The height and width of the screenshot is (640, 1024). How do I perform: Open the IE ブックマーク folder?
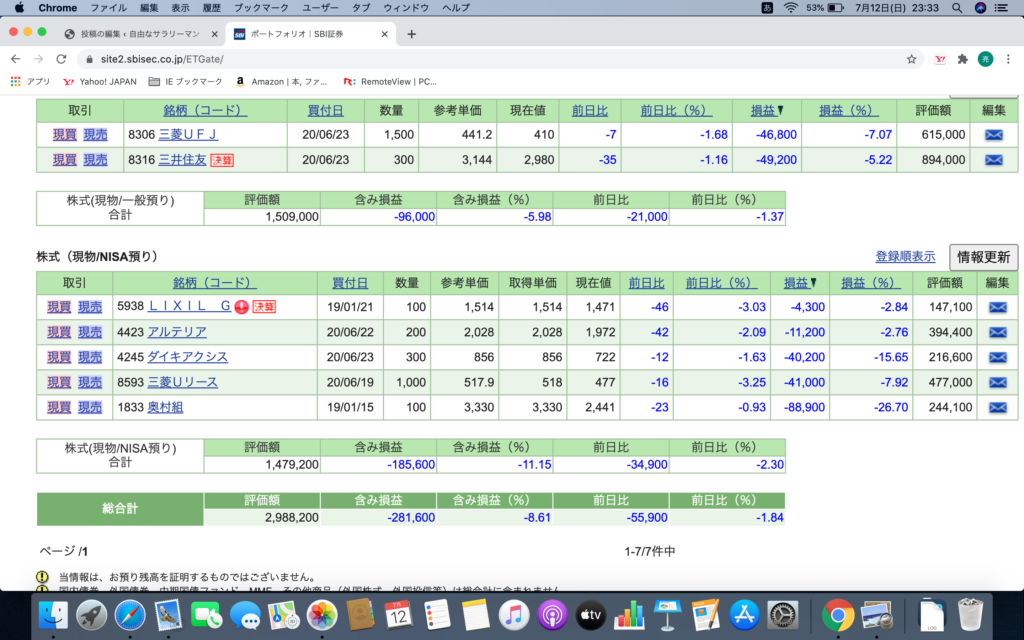pos(185,82)
